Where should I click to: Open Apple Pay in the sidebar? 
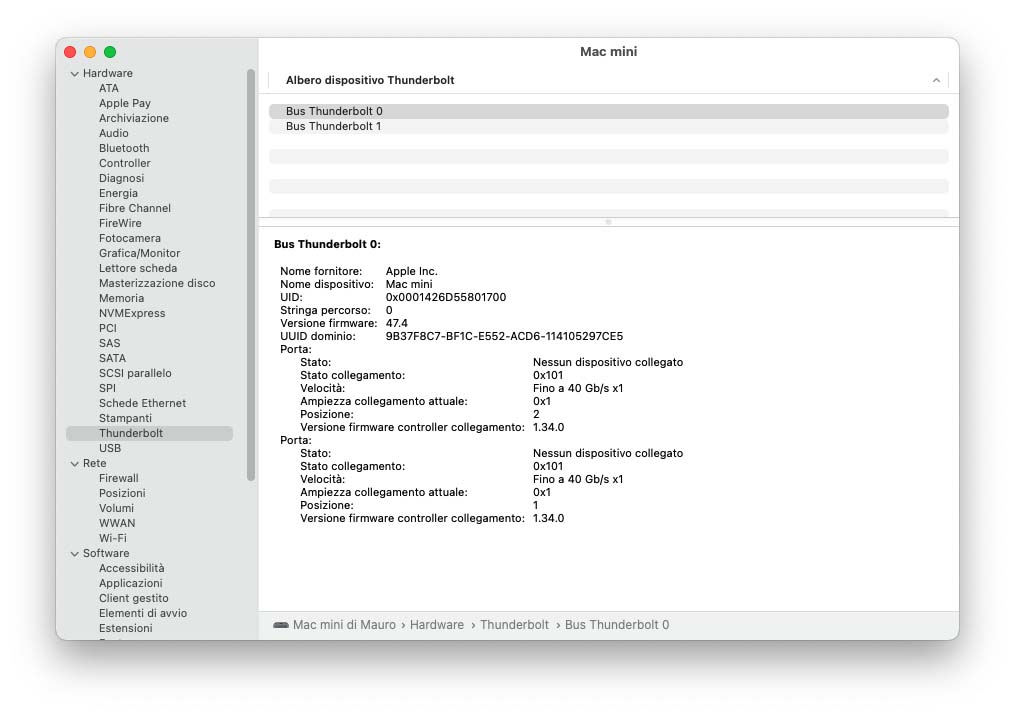(125, 103)
